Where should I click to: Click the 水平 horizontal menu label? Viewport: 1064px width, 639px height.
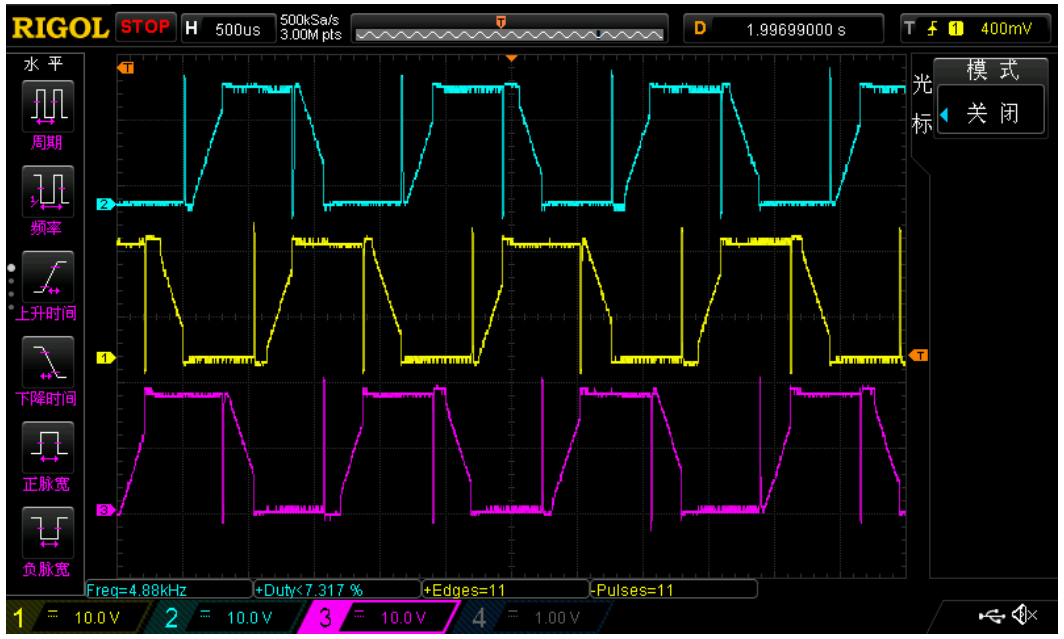45,65
